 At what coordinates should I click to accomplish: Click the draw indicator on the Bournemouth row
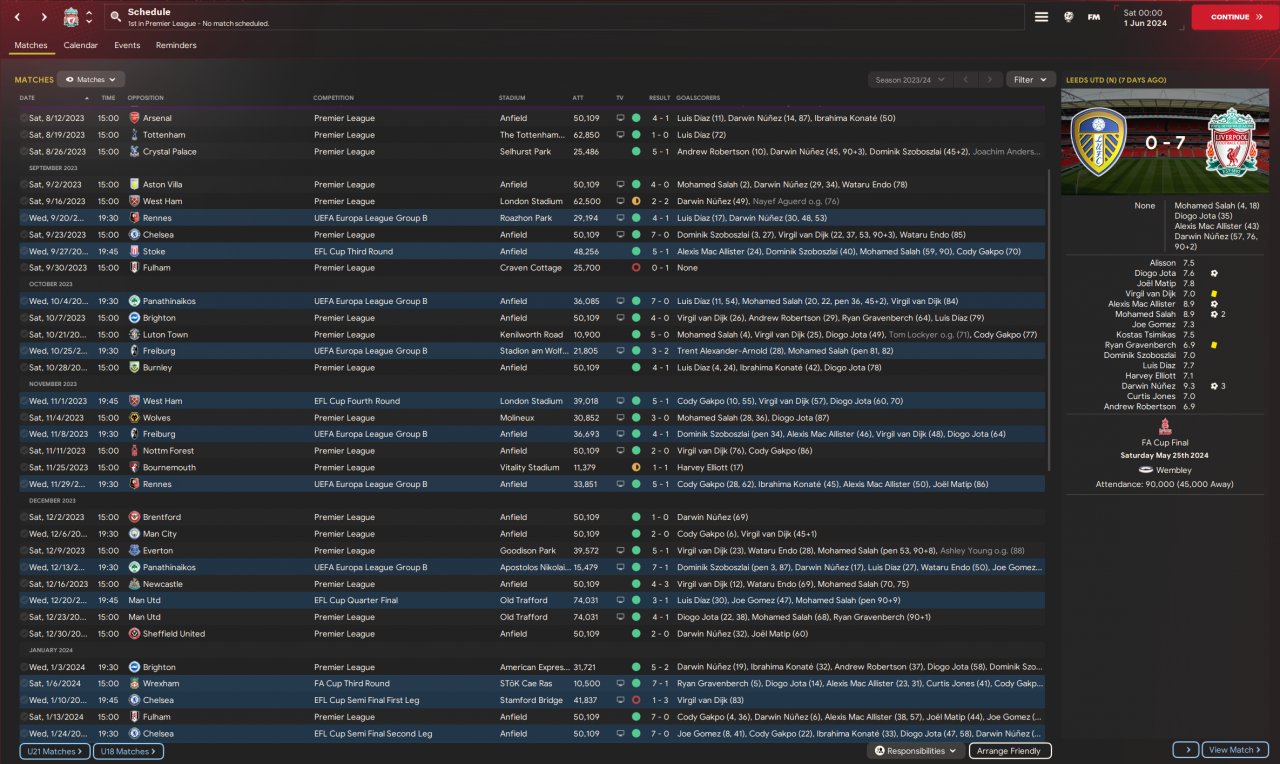[x=636, y=468]
